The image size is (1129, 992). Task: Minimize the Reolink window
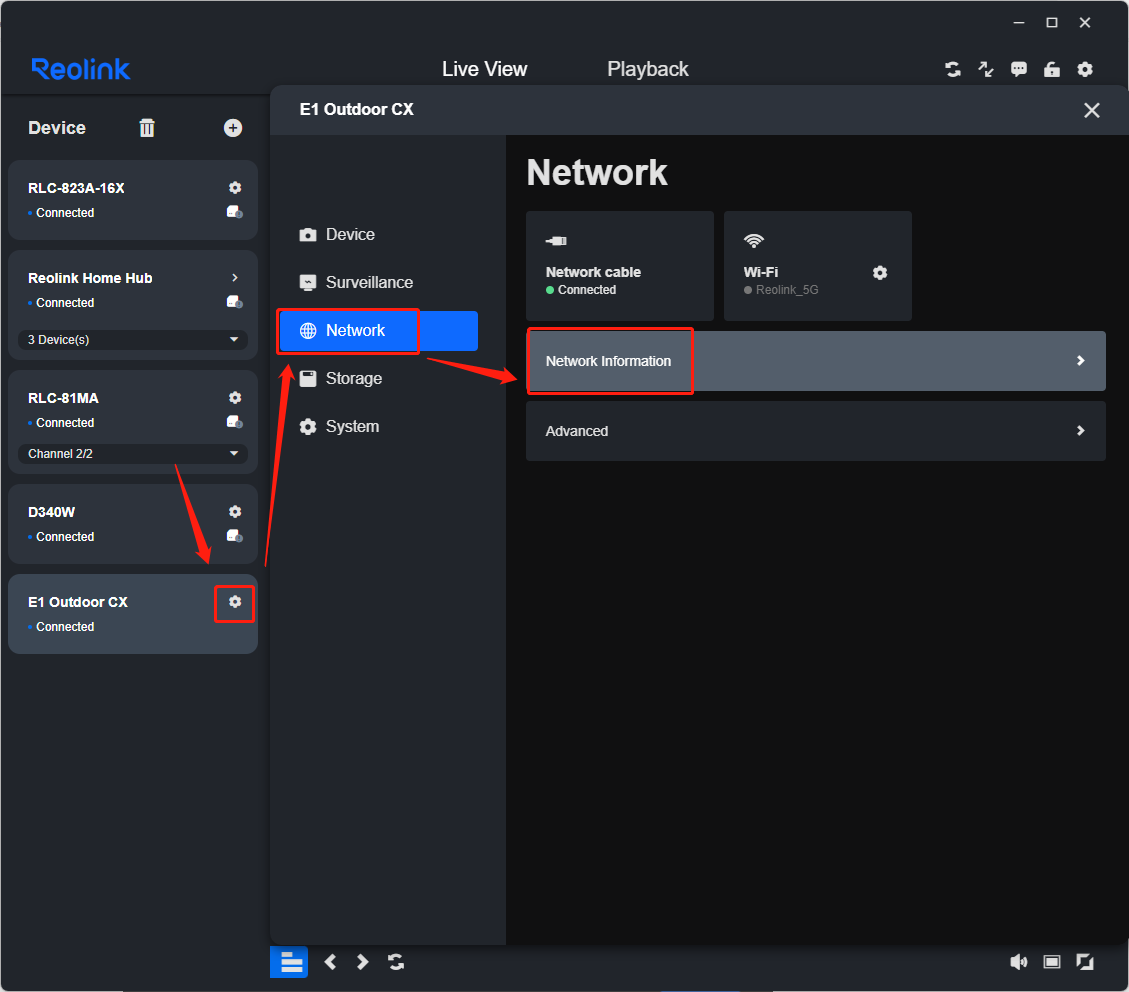1019,23
